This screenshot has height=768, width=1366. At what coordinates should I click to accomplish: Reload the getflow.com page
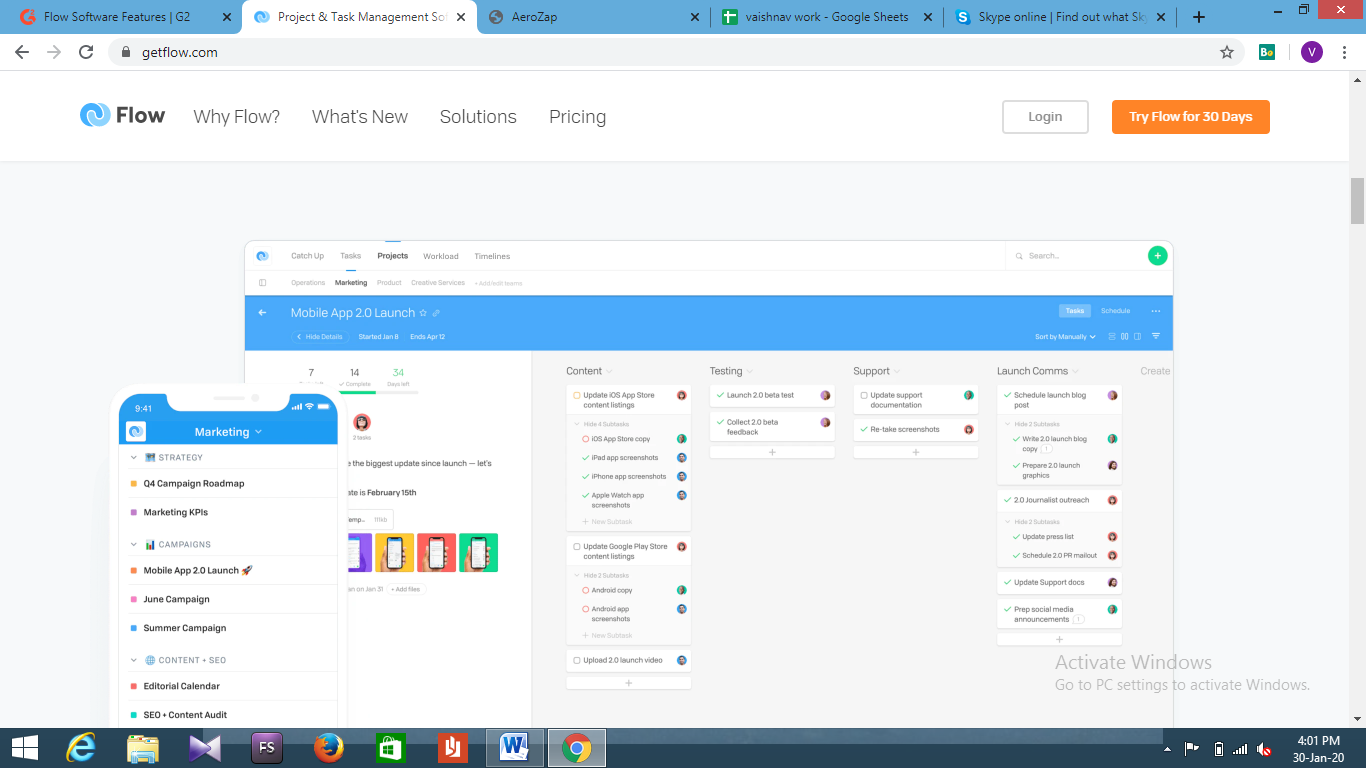click(x=86, y=52)
